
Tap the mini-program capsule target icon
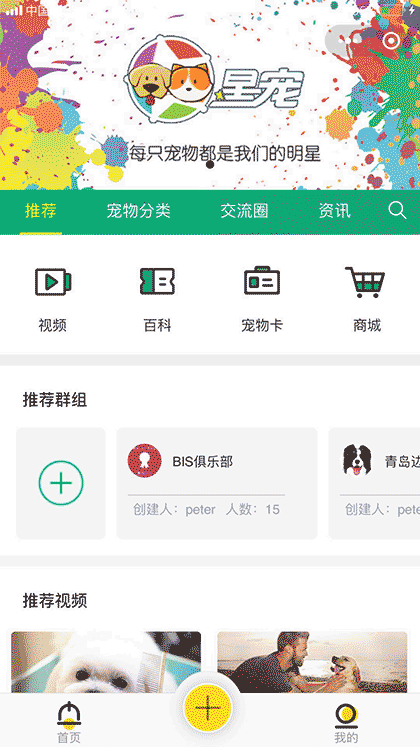(391, 40)
